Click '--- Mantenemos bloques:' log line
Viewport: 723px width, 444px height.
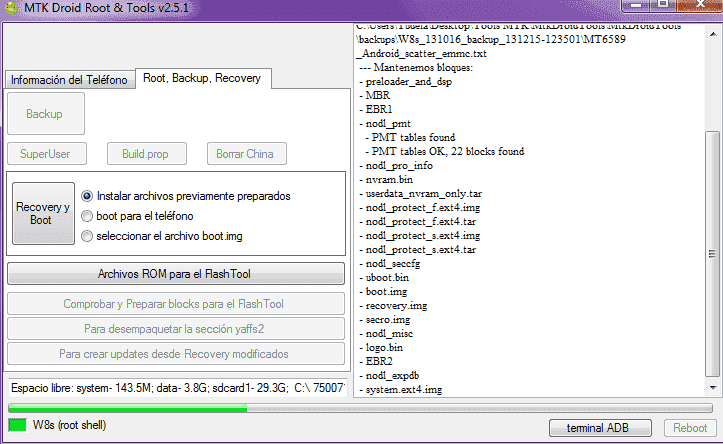416,67
